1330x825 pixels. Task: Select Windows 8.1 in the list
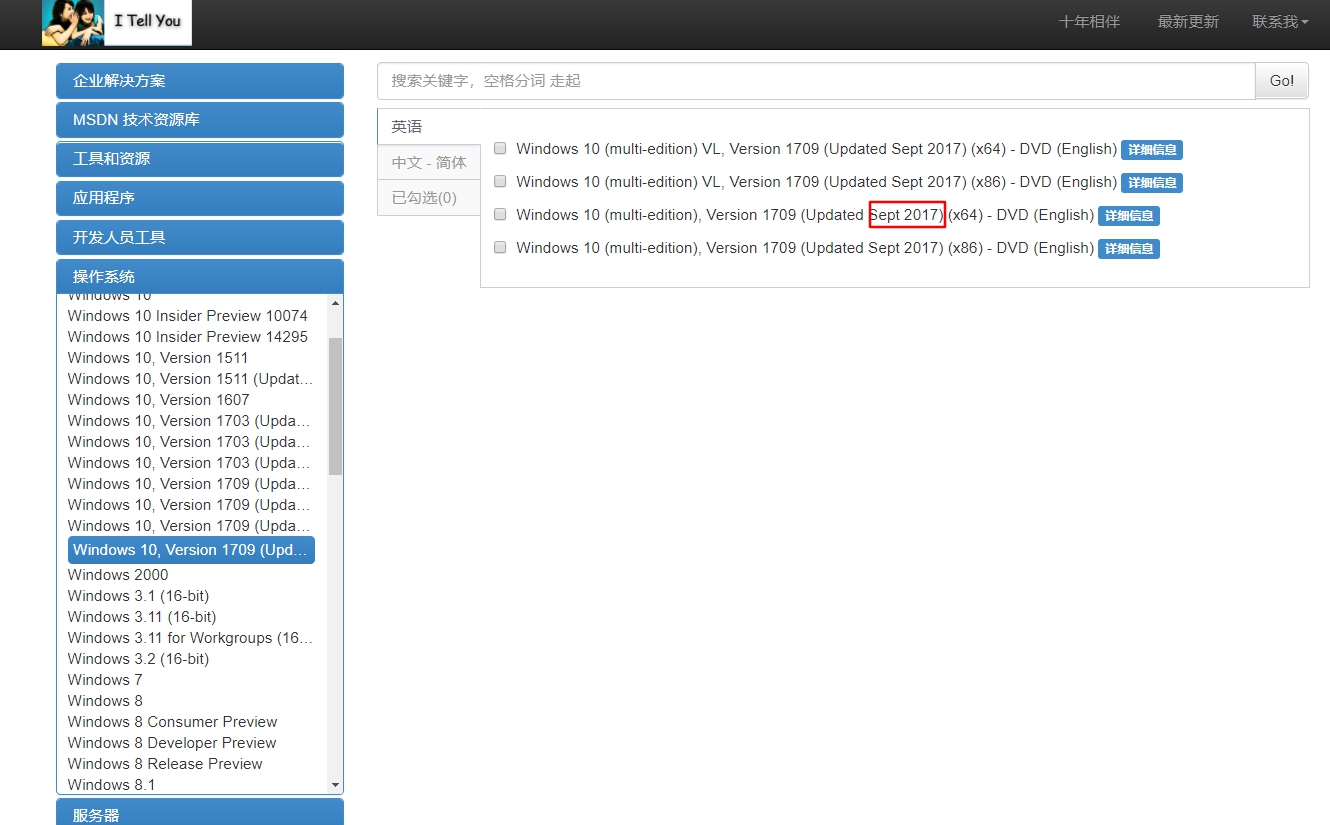[112, 785]
